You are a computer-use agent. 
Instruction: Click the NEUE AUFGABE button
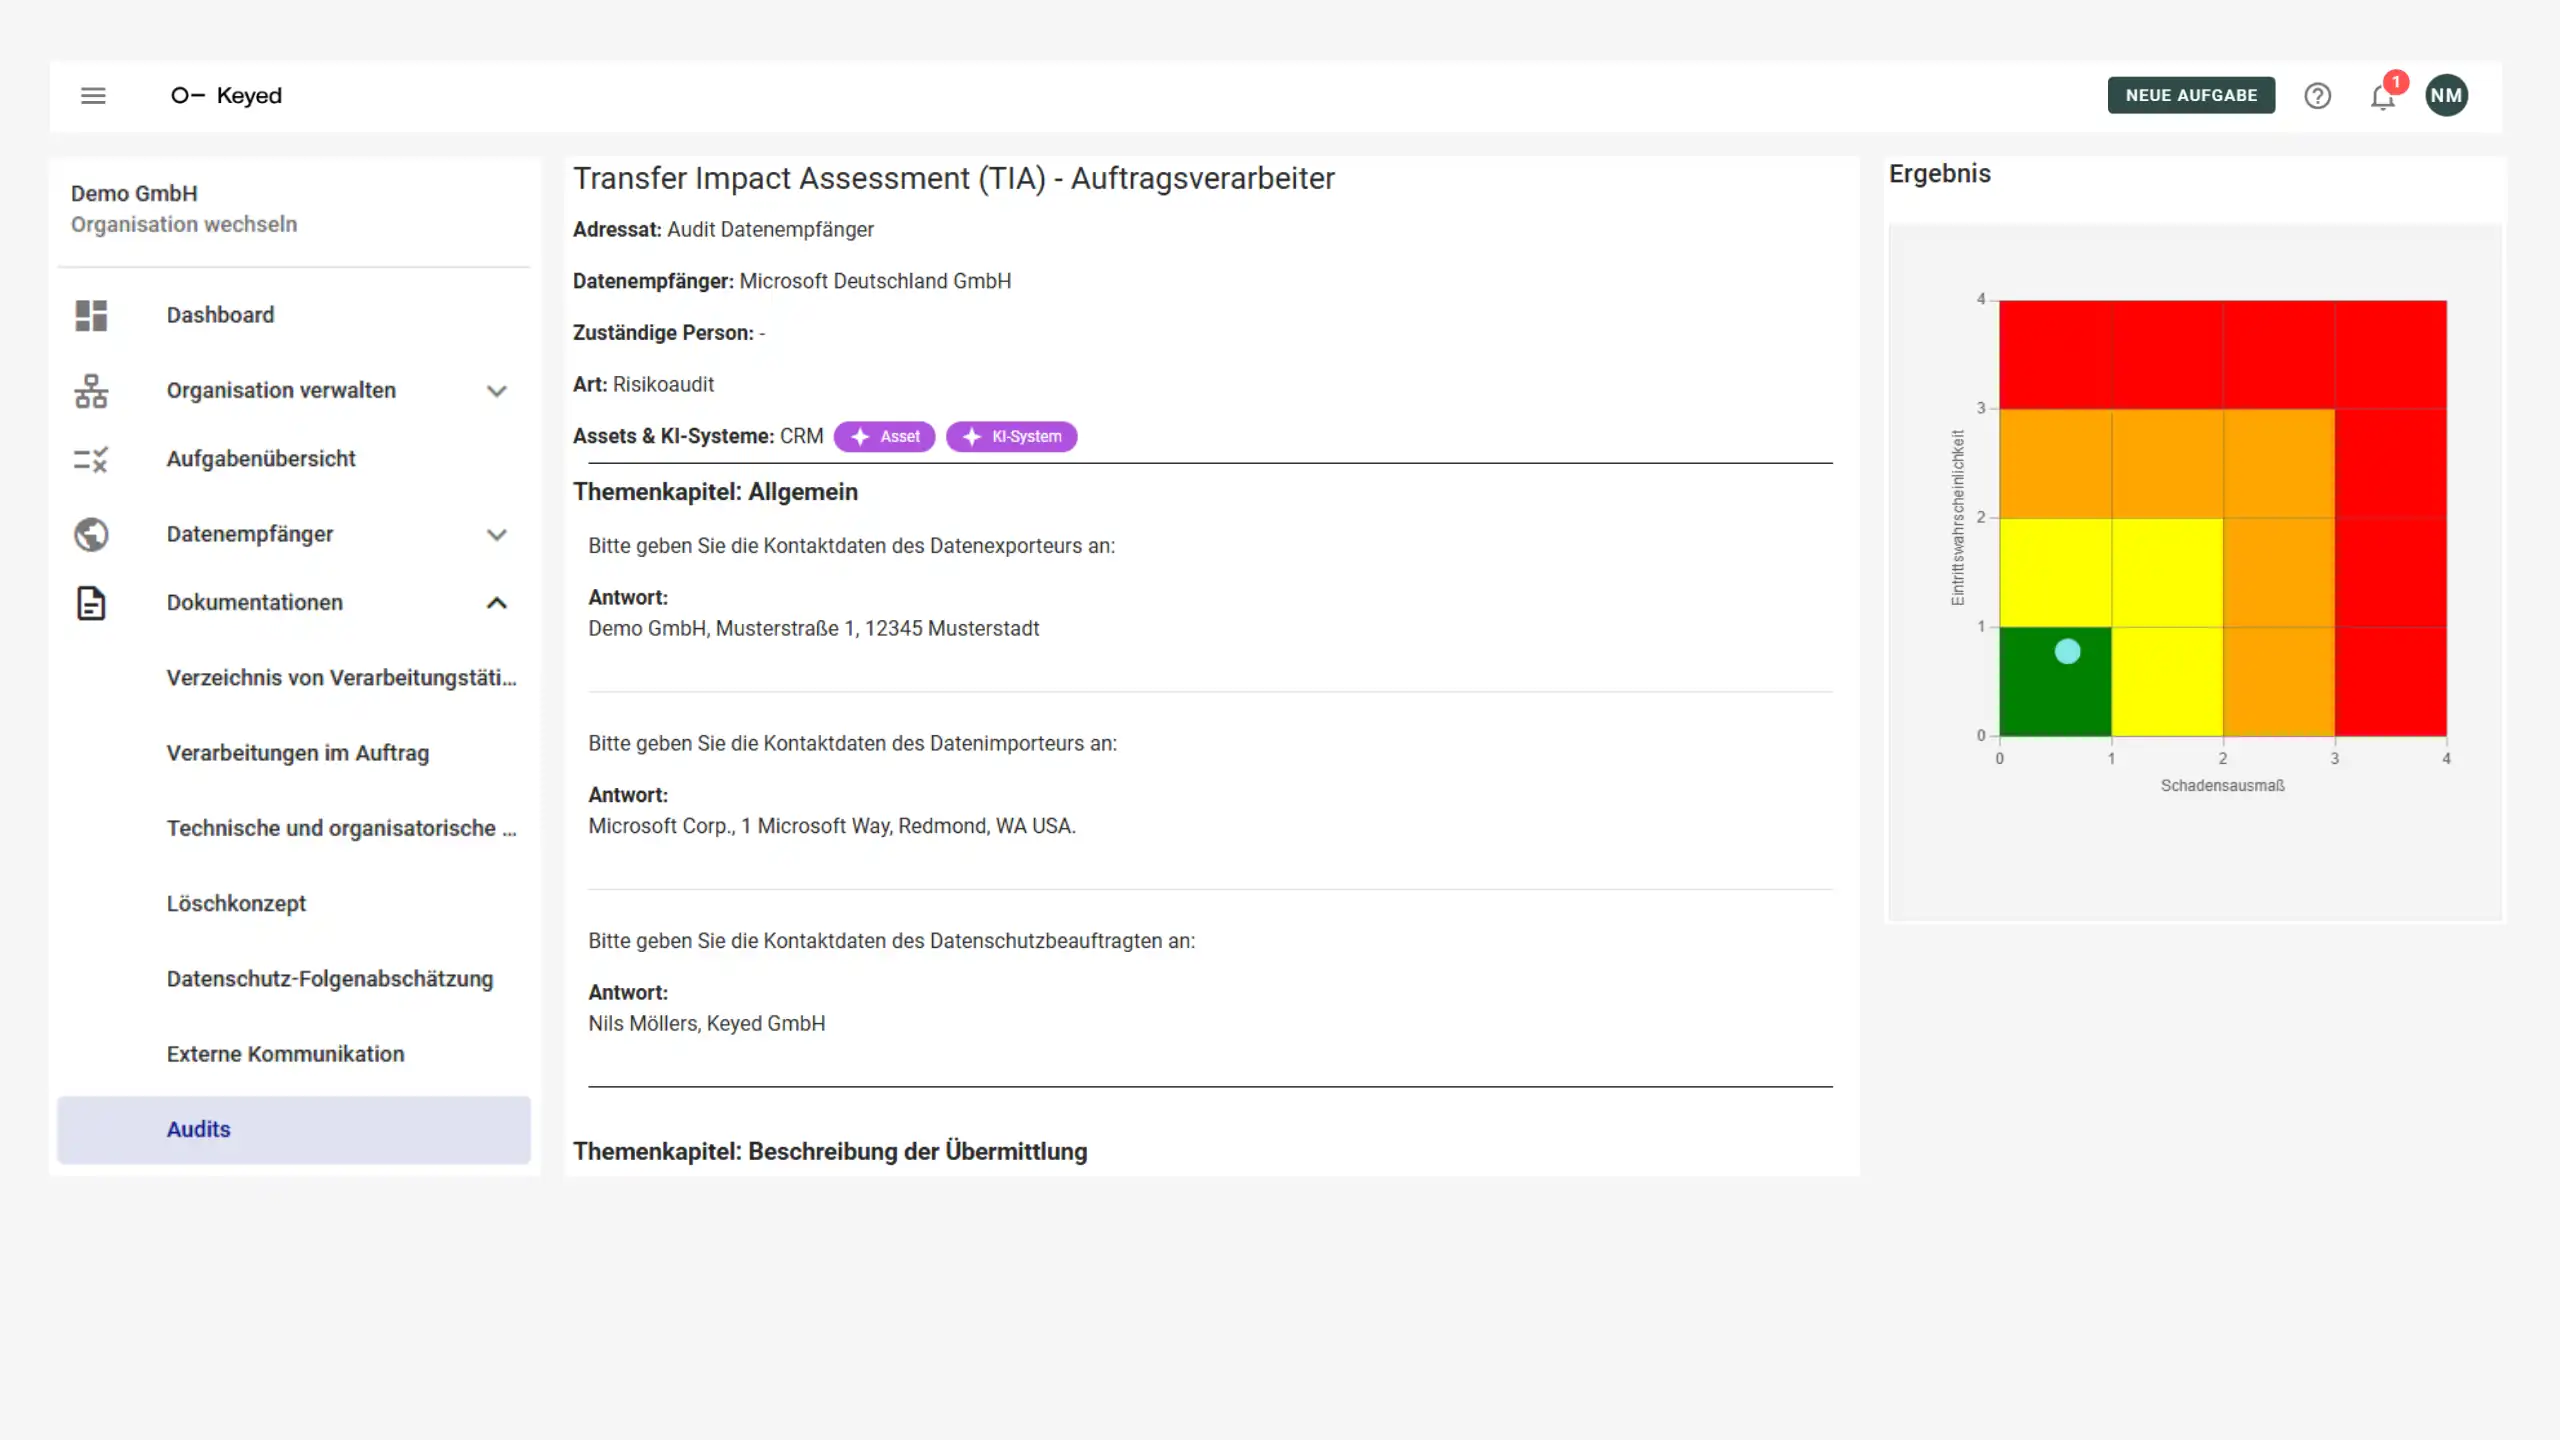coord(2191,96)
